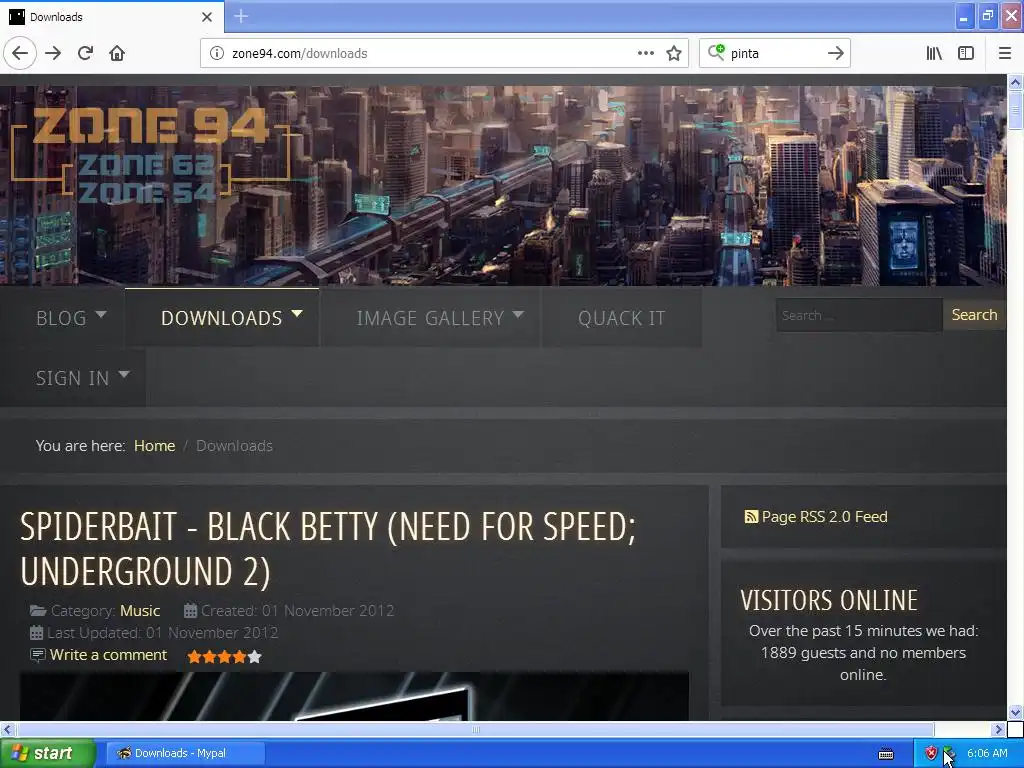Click the vertical scrollbar up arrow

(1015, 82)
